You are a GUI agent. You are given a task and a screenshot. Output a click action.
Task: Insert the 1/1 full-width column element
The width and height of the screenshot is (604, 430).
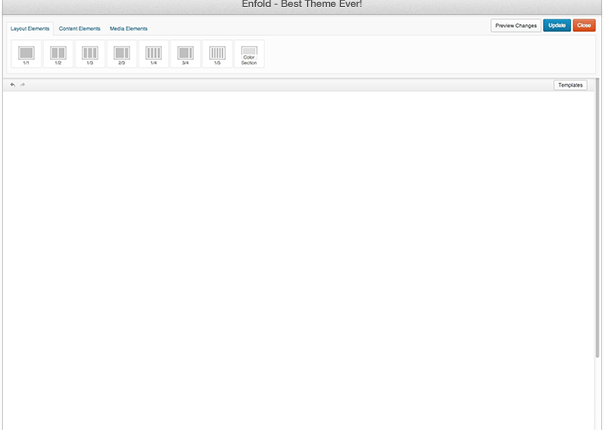pos(26,54)
